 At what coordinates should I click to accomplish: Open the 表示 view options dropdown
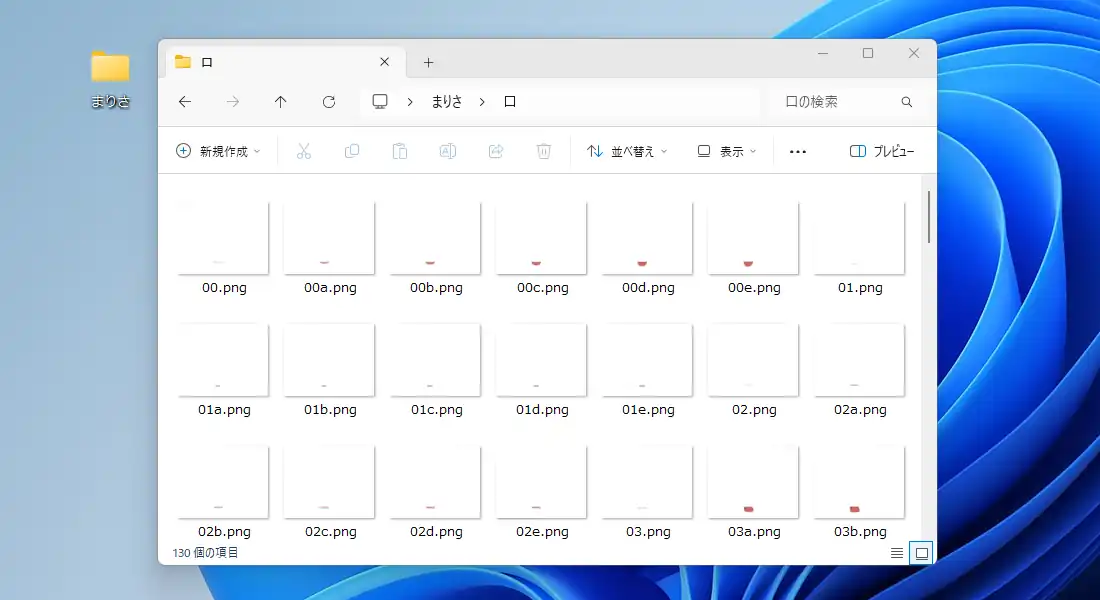(x=727, y=151)
